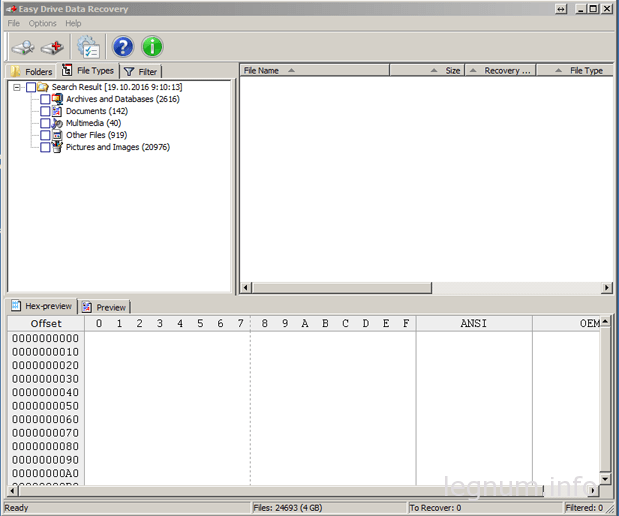Click the 'Ready' status text
619x516 pixels.
16,508
